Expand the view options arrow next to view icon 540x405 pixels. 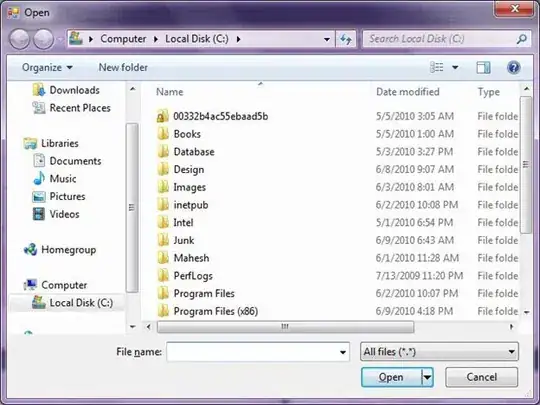coord(455,67)
